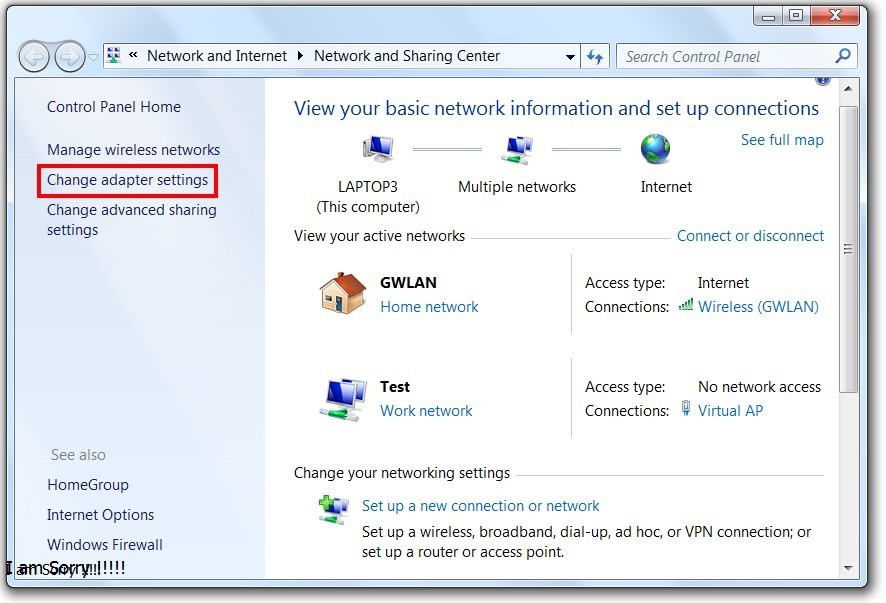Image resolution: width=886 pixels, height=603 pixels.
Task: Click the Internet globe icon
Action: 655,149
